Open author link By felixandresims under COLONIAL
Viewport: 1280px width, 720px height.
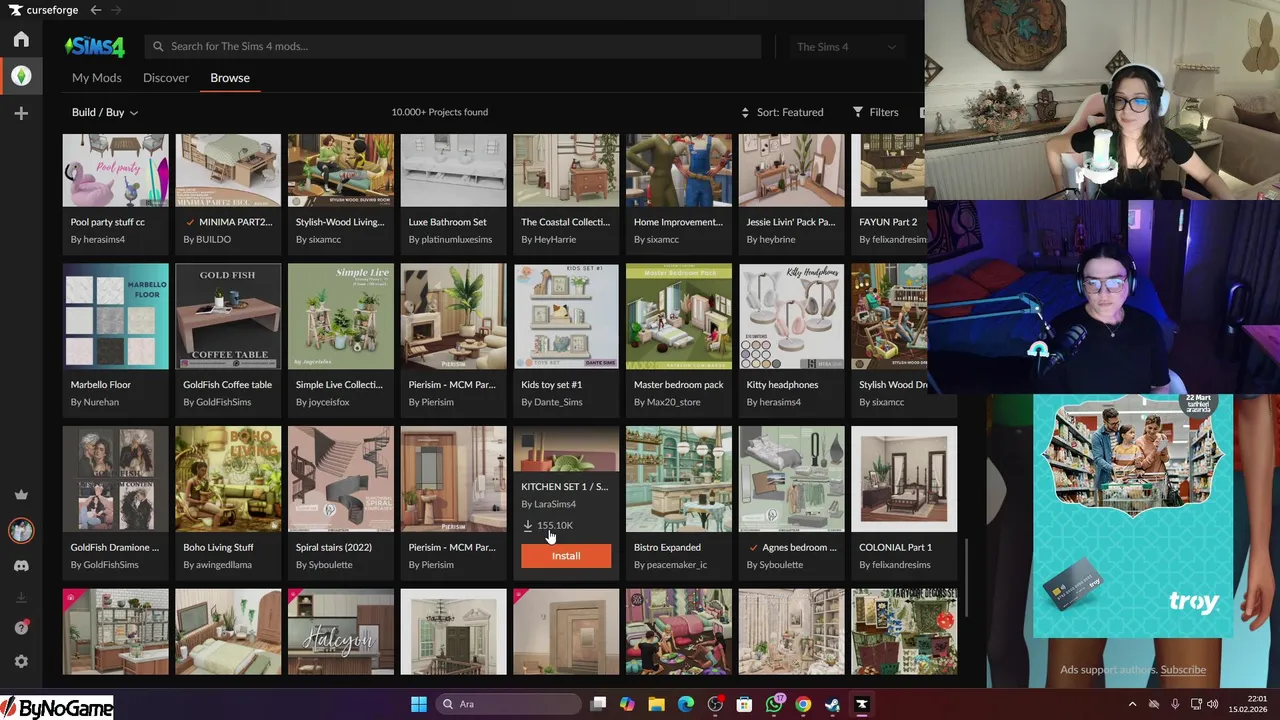click(894, 565)
